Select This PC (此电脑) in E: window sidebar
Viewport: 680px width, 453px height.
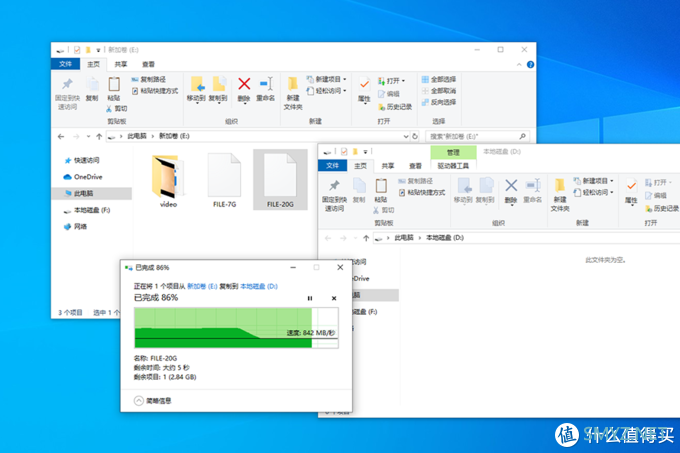coord(92,193)
